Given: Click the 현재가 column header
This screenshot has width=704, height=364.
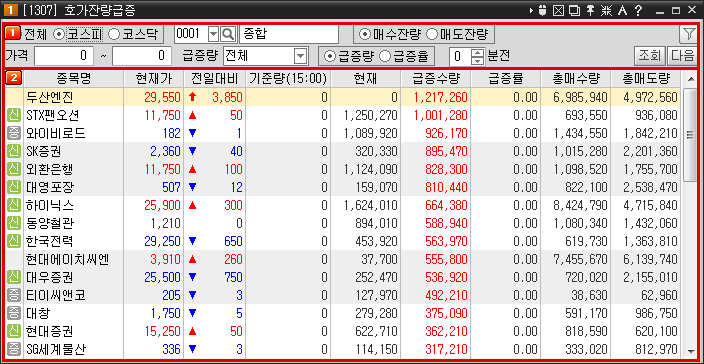Looking at the screenshot, I should pos(154,79).
